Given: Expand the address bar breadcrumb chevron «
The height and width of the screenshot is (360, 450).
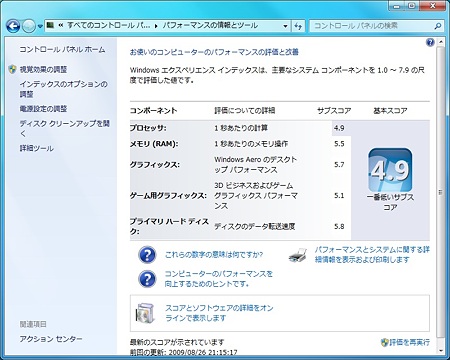Looking at the screenshot, I should (x=61, y=25).
